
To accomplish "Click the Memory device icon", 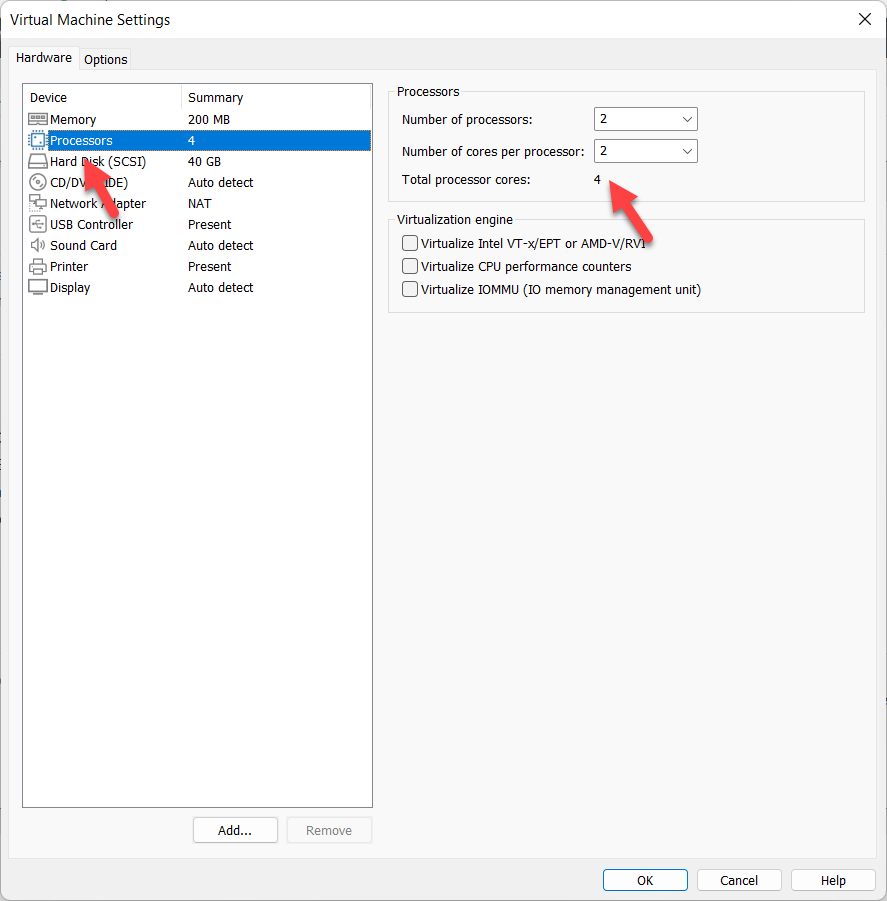I will [x=38, y=120].
